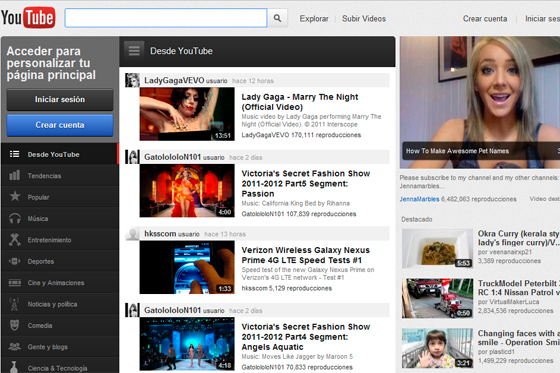Click hksscom 5,129 reproducciones text

(286, 288)
